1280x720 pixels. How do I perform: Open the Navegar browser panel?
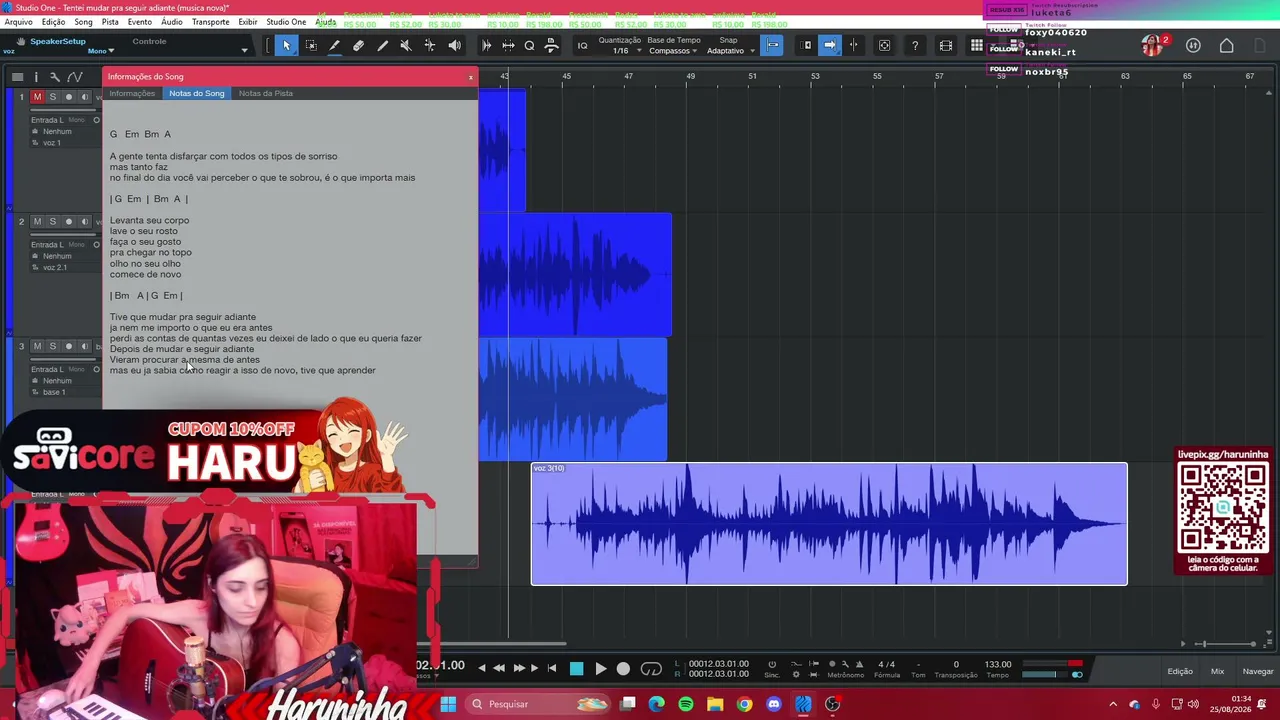coord(1258,671)
